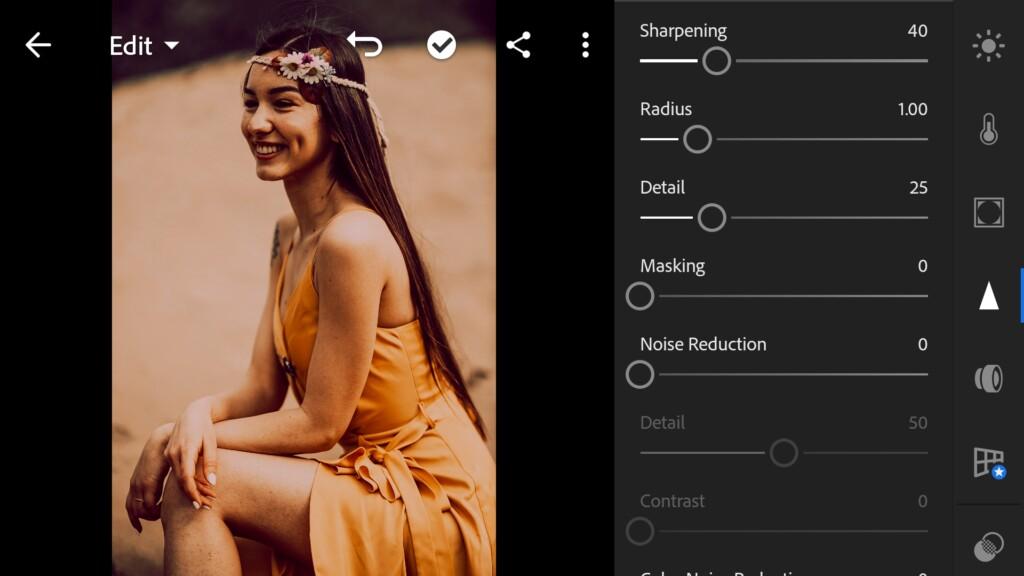Tap the portrait photo preview
Screen dimensions: 1024x576
(x=304, y=288)
